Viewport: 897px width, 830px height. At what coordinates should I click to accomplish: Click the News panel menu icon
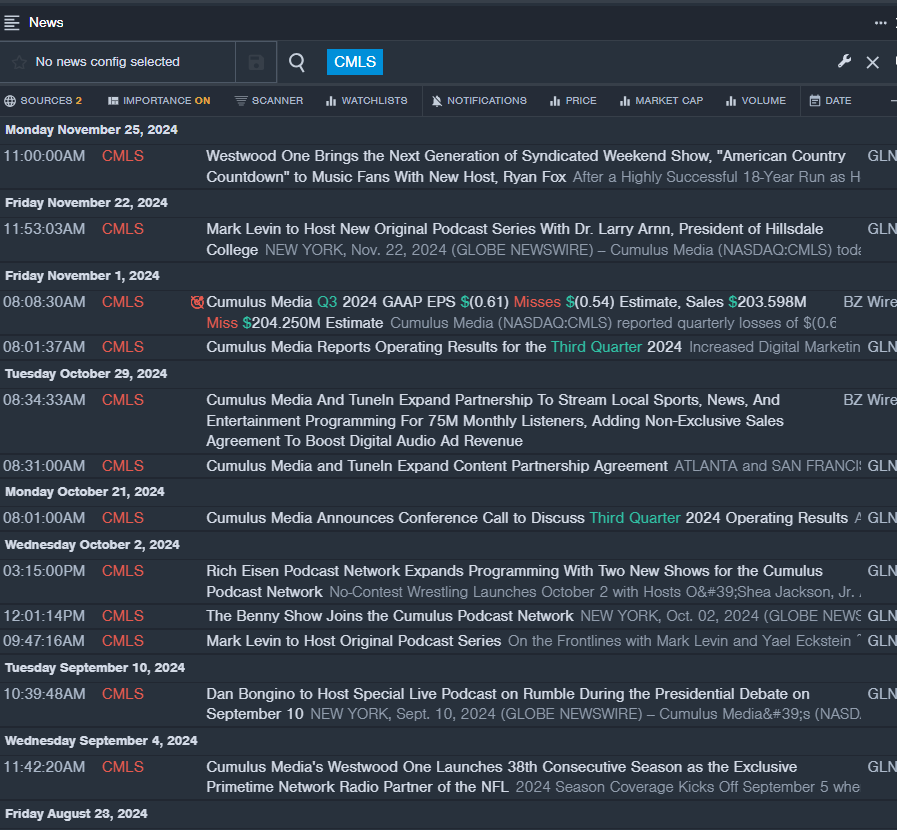pos(12,22)
